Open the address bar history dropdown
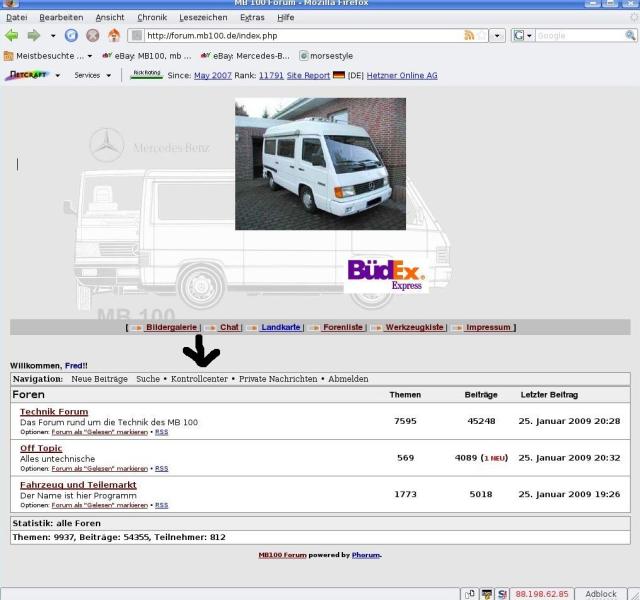This screenshot has width=640, height=600. click(x=497, y=36)
